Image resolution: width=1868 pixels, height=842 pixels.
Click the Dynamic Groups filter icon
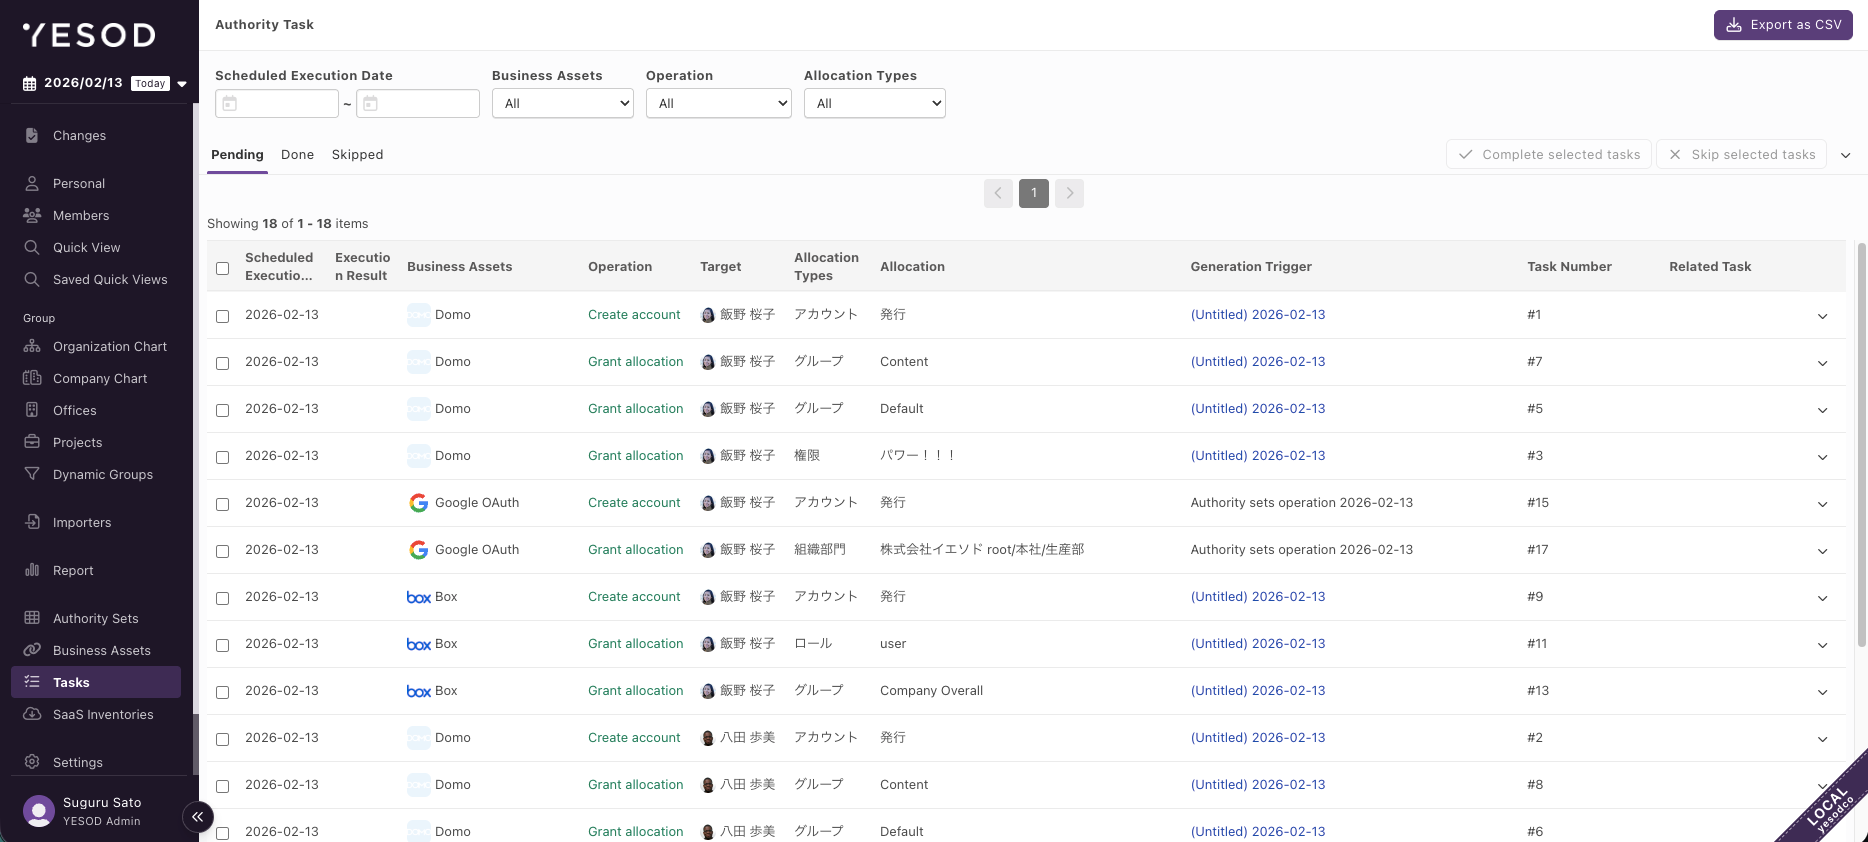click(x=32, y=474)
